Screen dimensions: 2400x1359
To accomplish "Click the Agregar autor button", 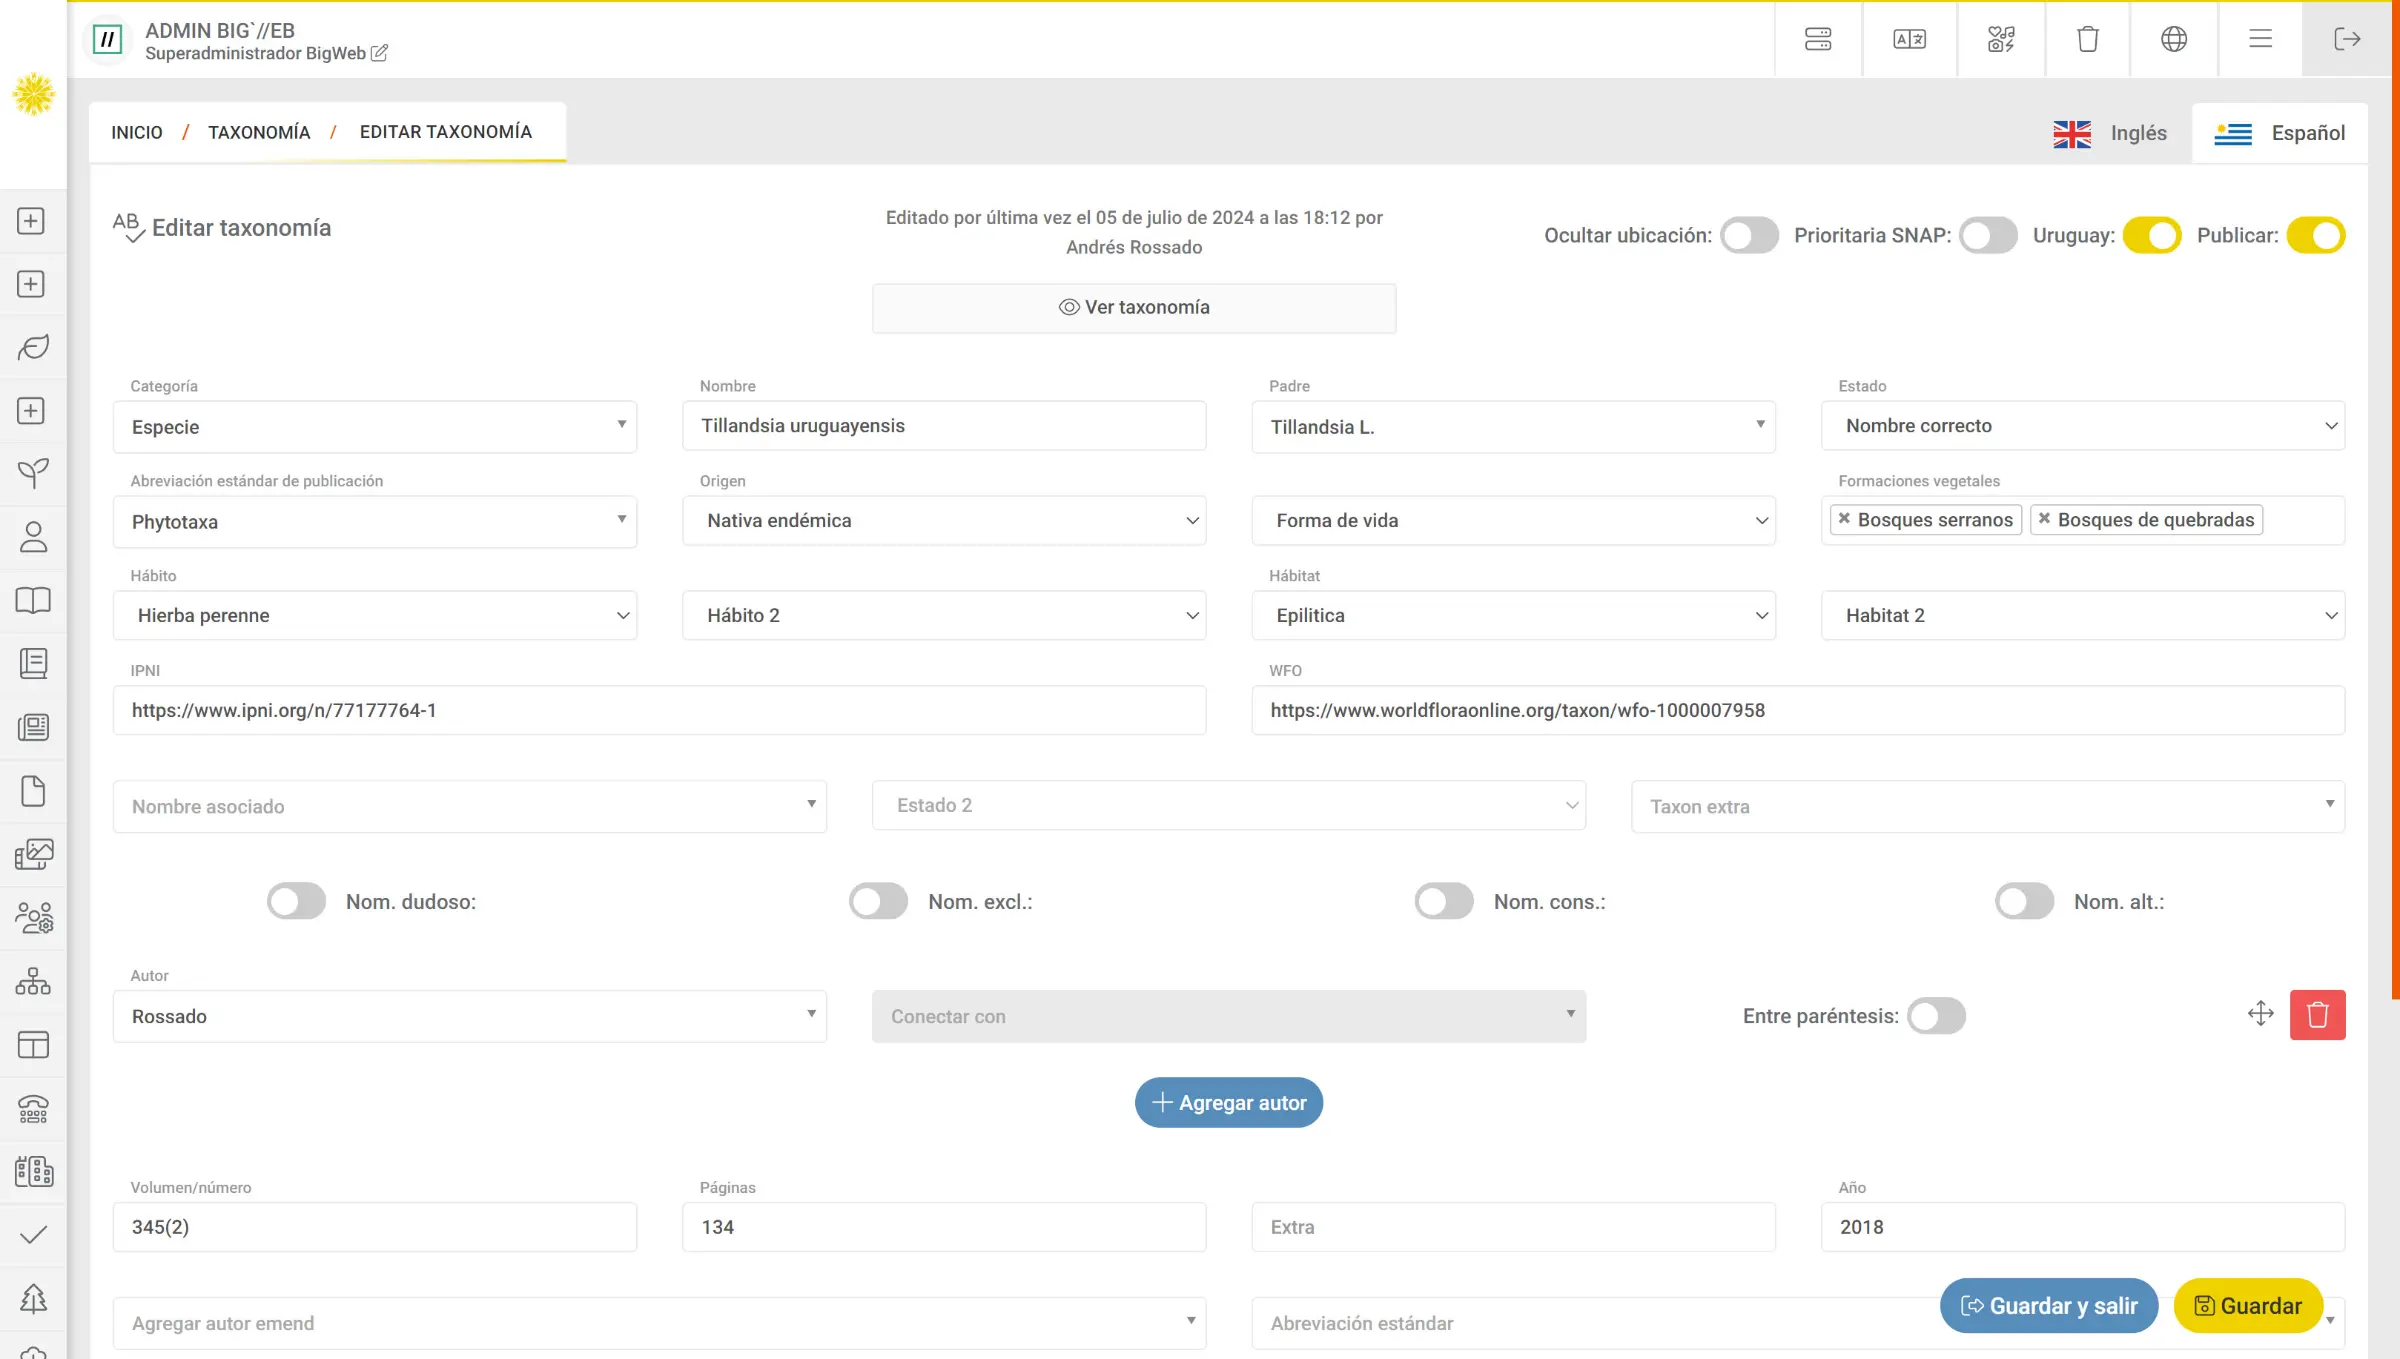I will coord(1228,1102).
